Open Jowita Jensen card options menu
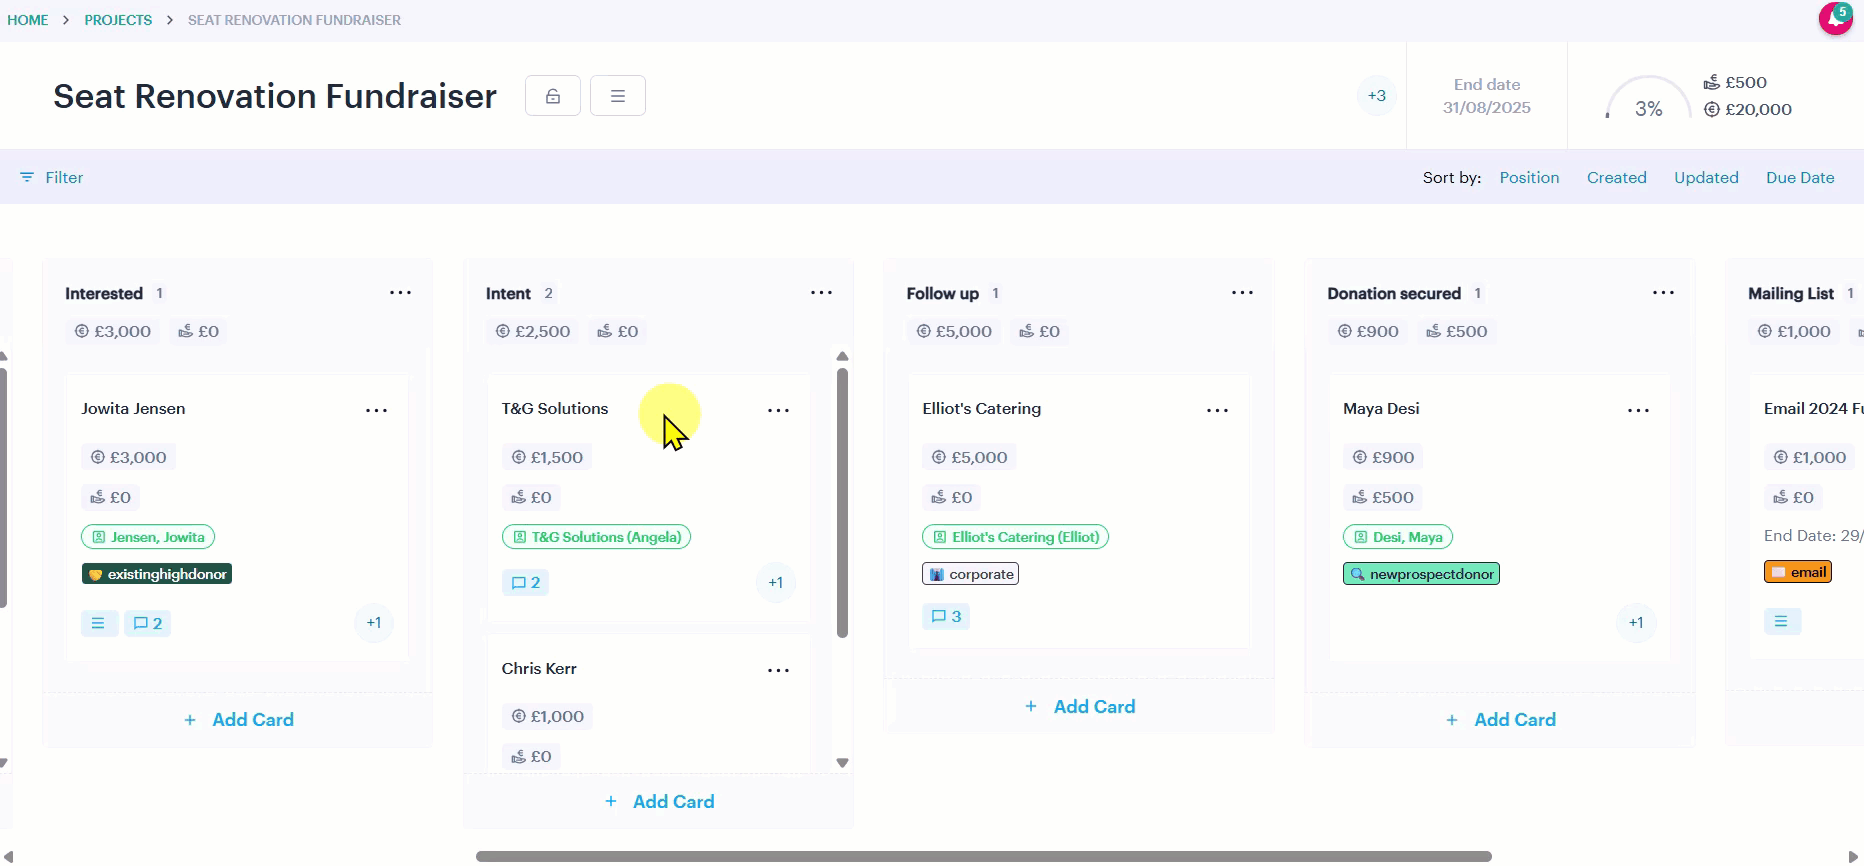Screen dimensions: 1864x866 (376, 410)
